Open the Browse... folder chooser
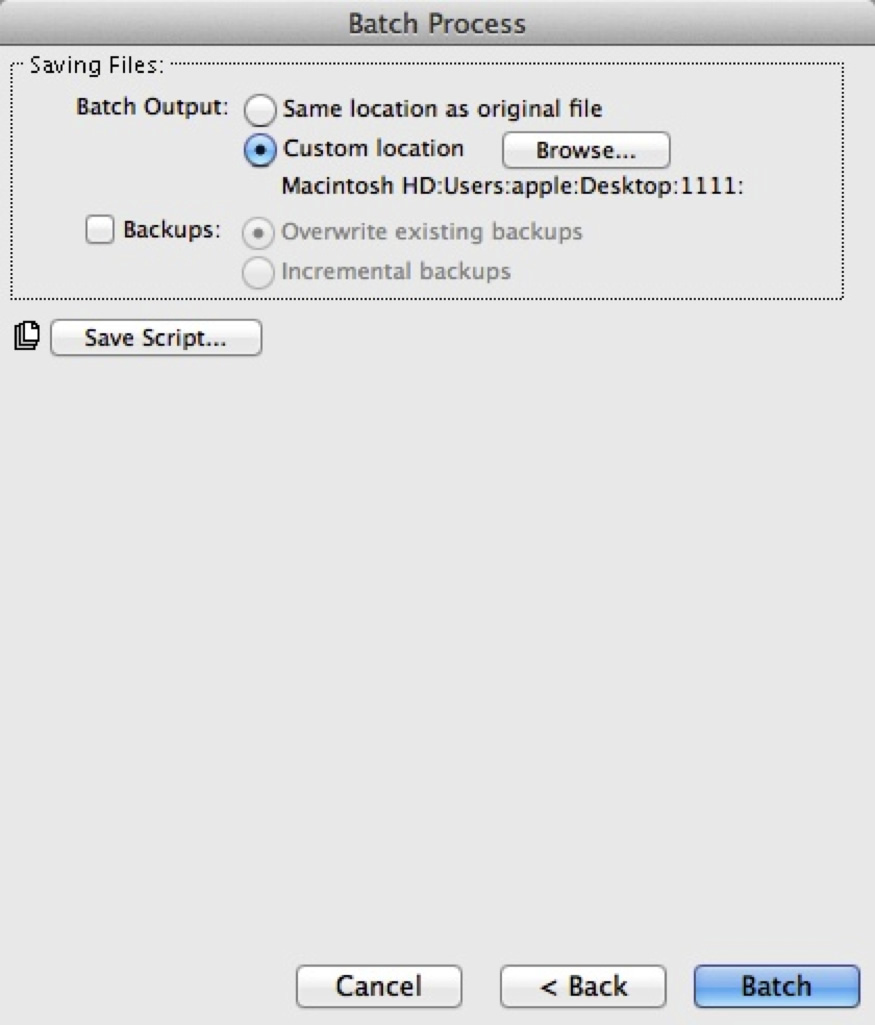This screenshot has height=1025, width=875. tap(586, 150)
